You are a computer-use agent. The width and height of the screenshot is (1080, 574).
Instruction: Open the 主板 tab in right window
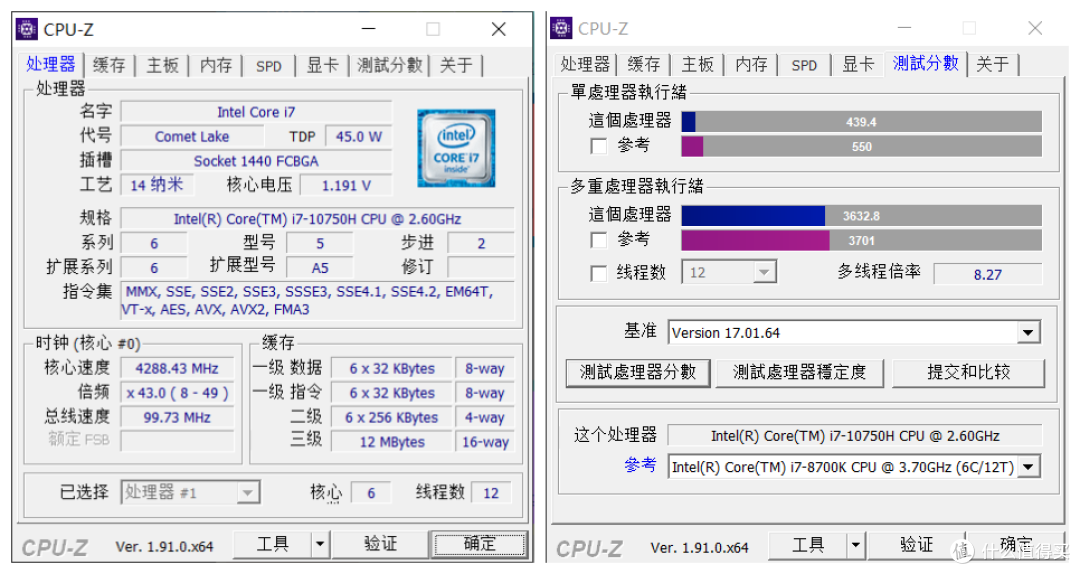698,64
